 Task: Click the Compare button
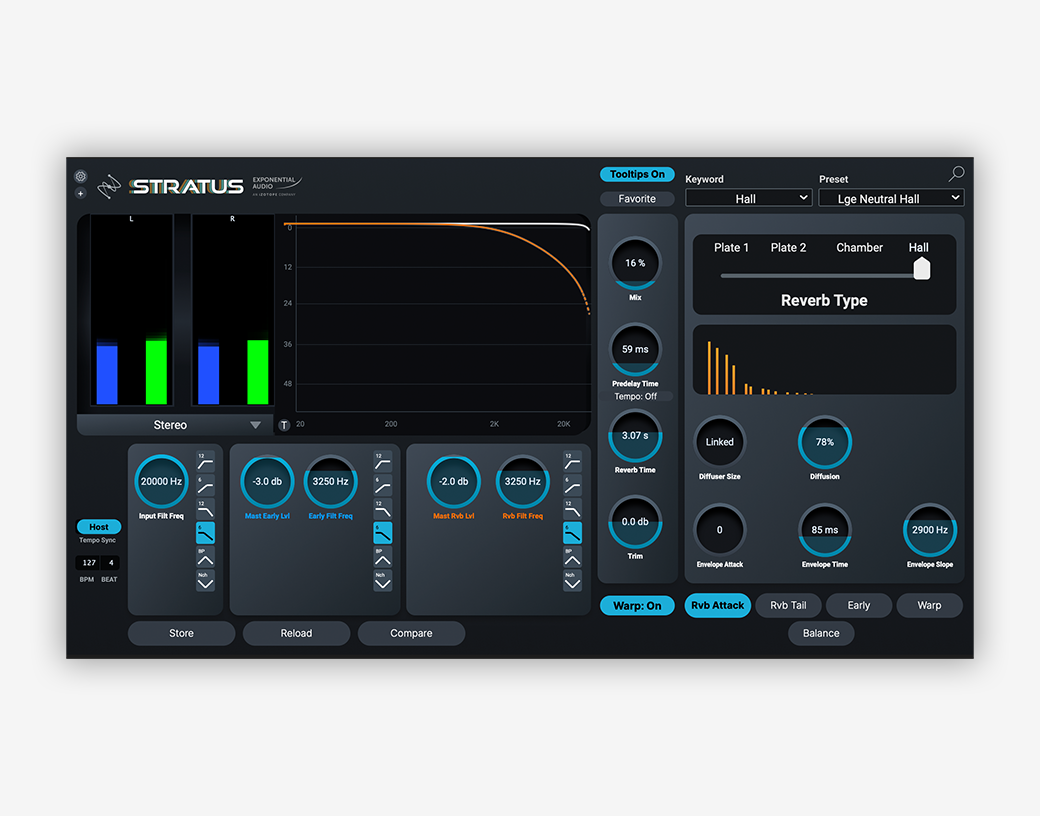click(x=411, y=634)
